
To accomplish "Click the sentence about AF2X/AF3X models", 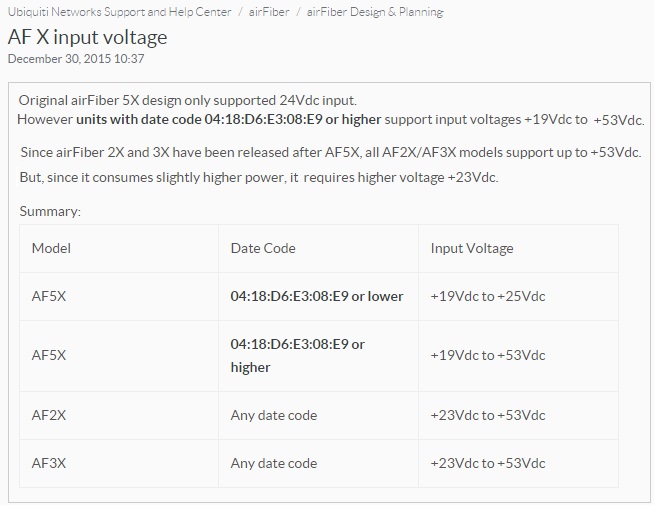I will 330,152.
